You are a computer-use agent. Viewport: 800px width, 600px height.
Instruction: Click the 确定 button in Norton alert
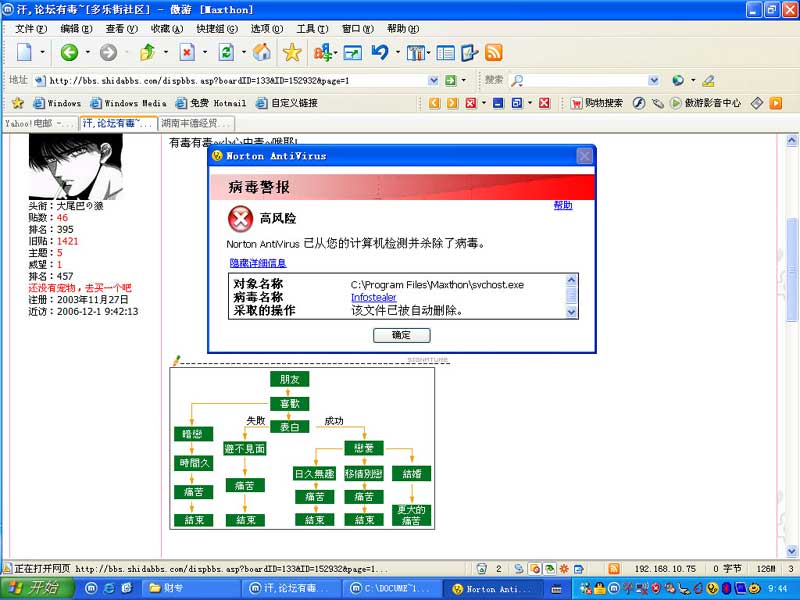401,336
